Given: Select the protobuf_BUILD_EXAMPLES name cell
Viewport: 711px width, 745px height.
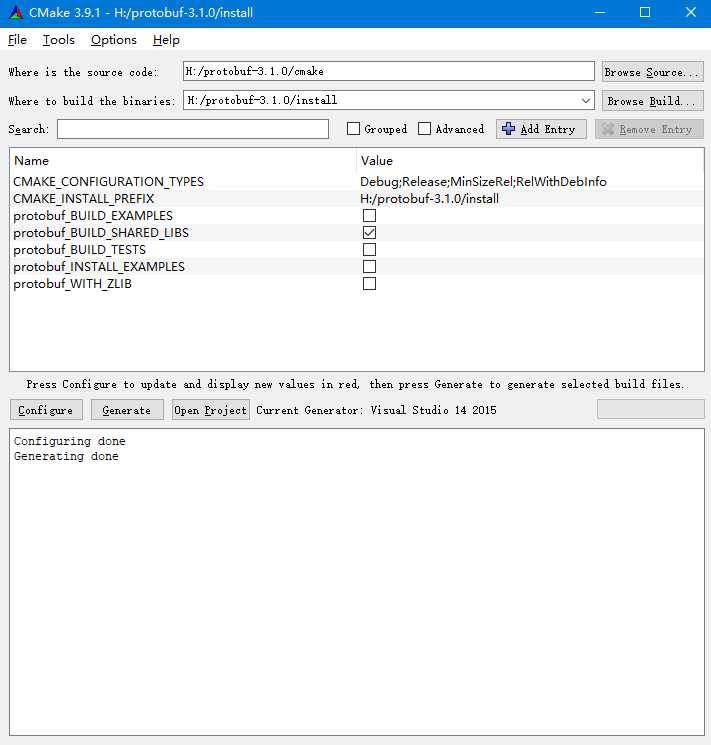Looking at the screenshot, I should [93, 216].
